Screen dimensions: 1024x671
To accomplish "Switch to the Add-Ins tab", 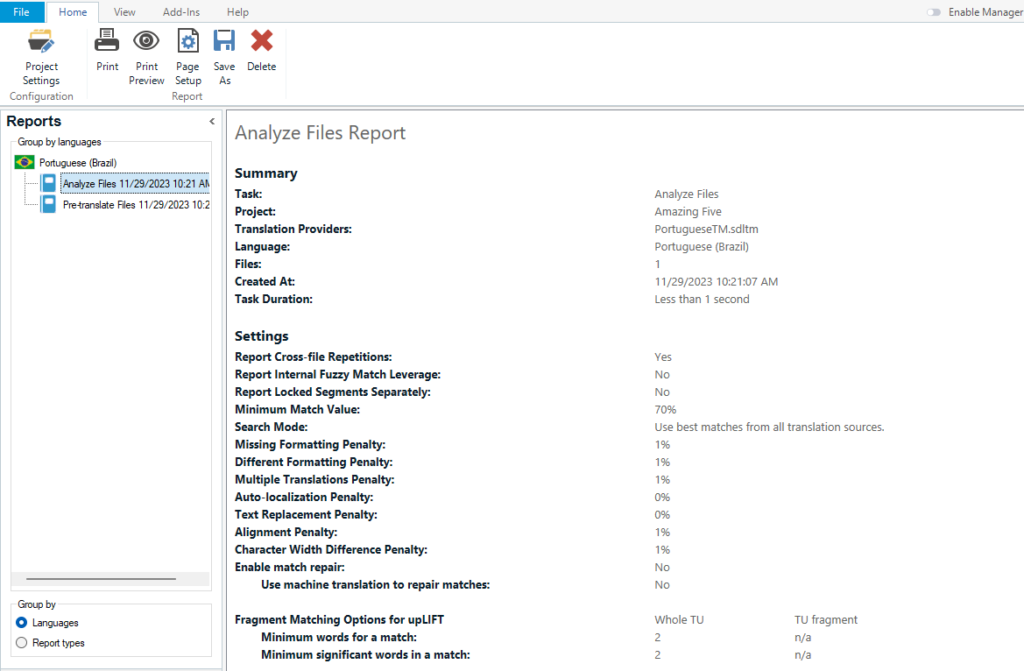I will (180, 12).
